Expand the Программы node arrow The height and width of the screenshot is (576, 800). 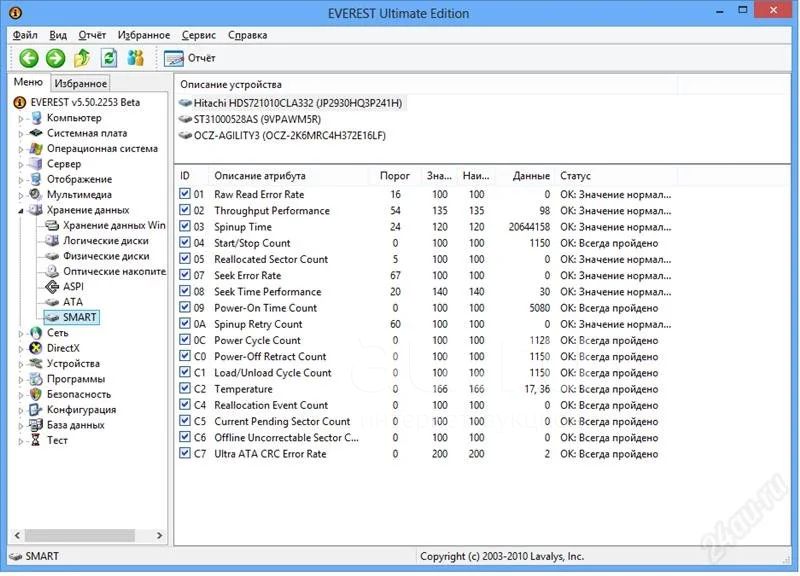click(21, 380)
